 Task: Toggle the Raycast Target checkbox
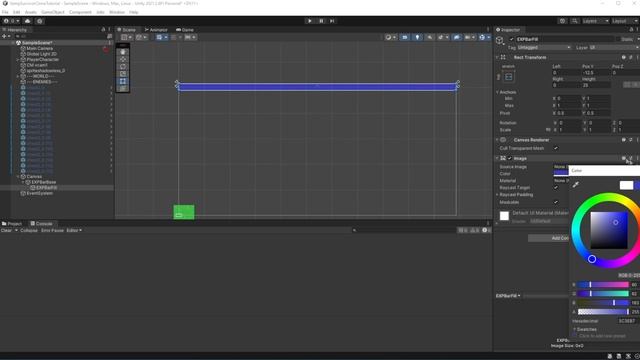[556, 188]
